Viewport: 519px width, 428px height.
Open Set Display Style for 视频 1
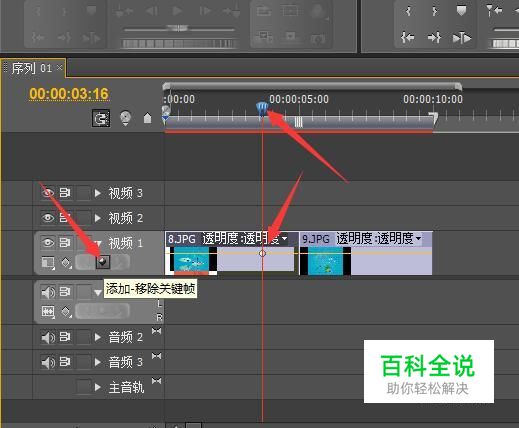[x=48, y=262]
